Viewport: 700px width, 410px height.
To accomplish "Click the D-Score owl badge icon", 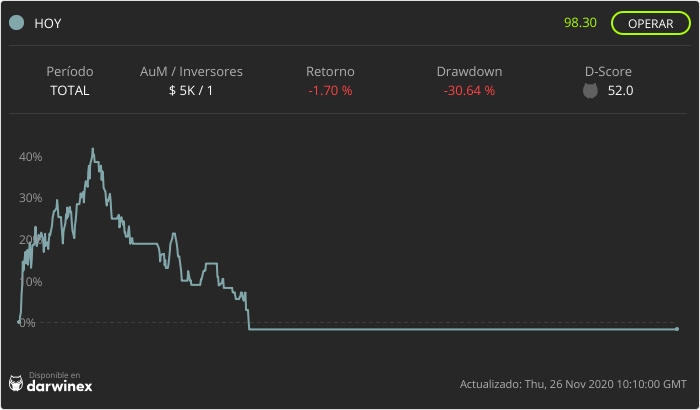I will point(590,91).
